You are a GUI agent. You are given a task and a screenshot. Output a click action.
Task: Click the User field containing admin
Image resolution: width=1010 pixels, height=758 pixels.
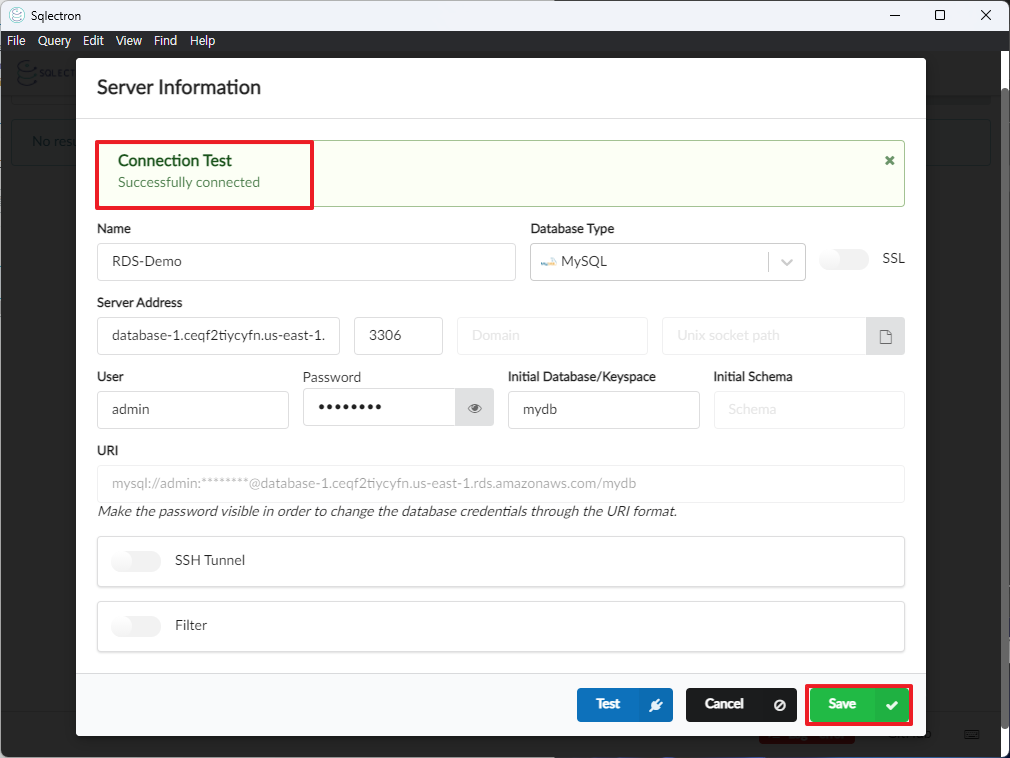click(193, 410)
